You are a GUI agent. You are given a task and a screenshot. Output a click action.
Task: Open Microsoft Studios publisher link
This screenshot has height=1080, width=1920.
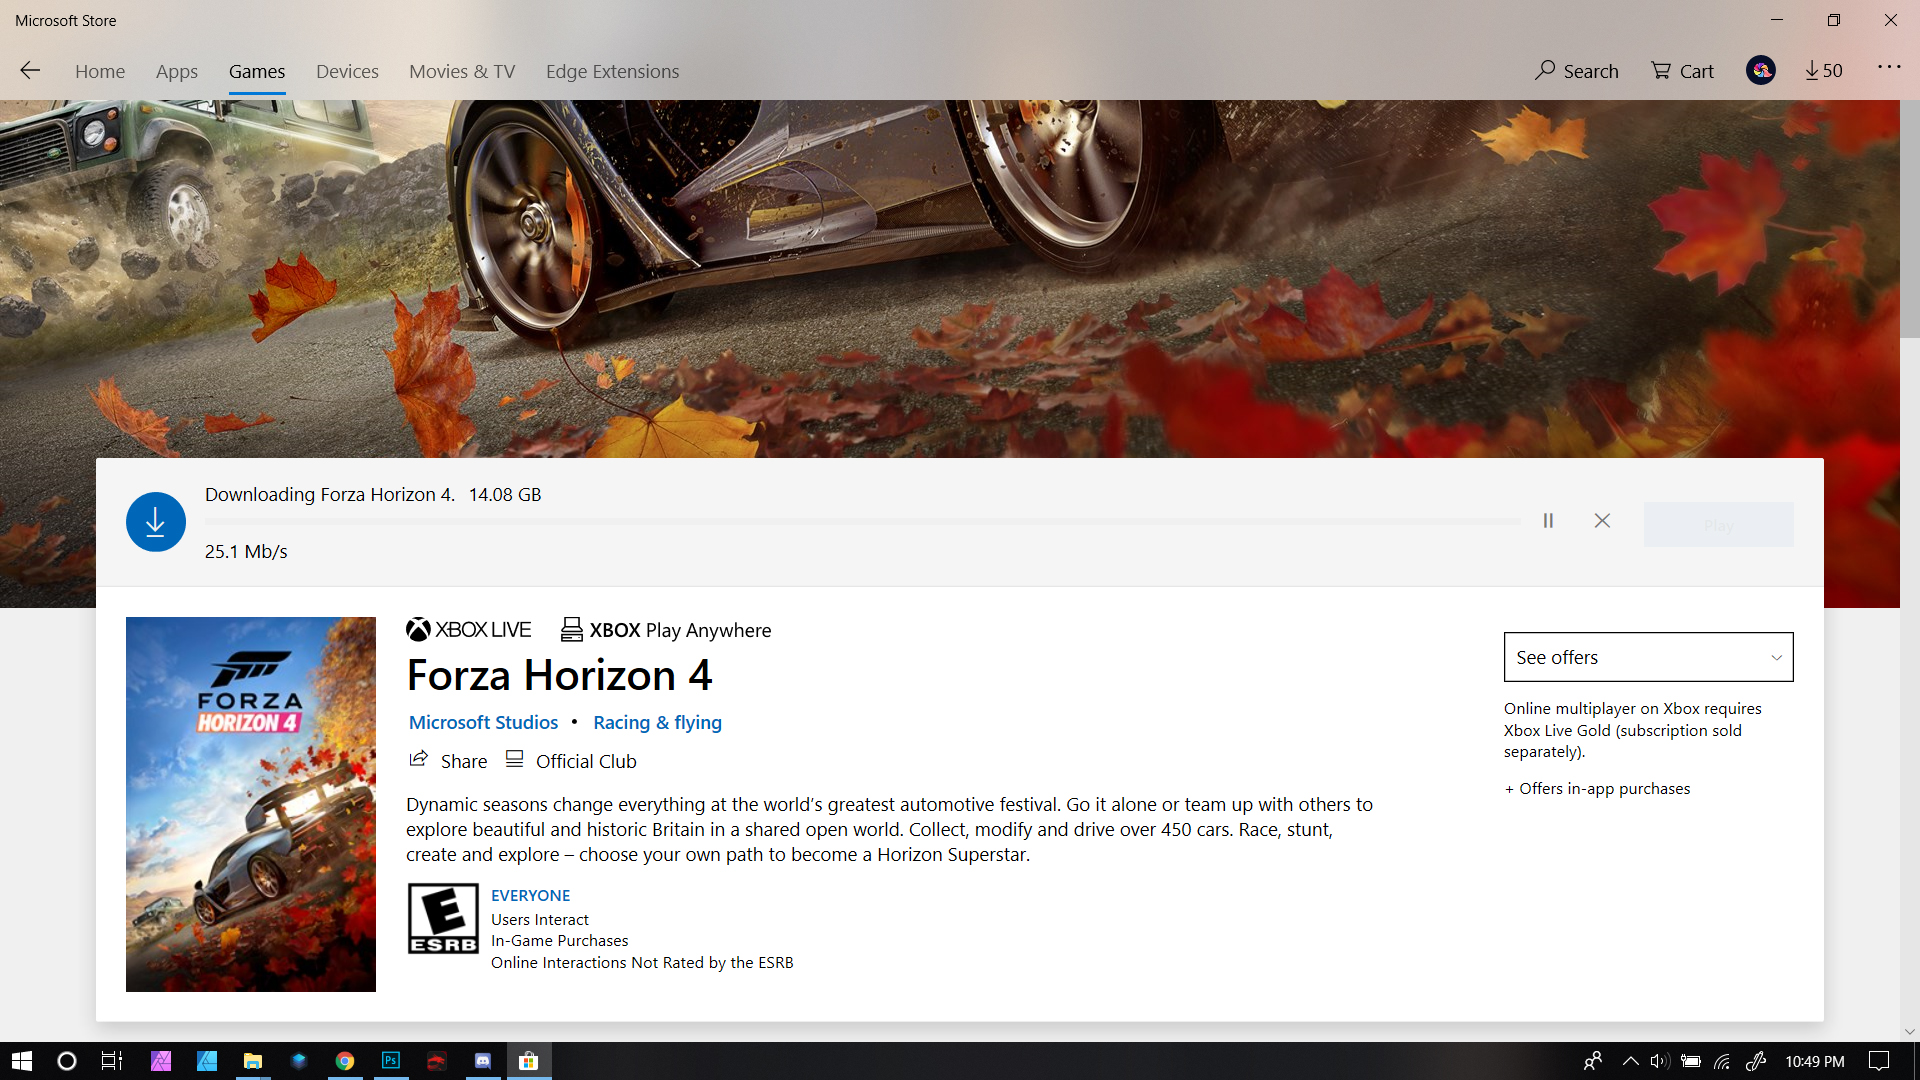[x=483, y=722]
